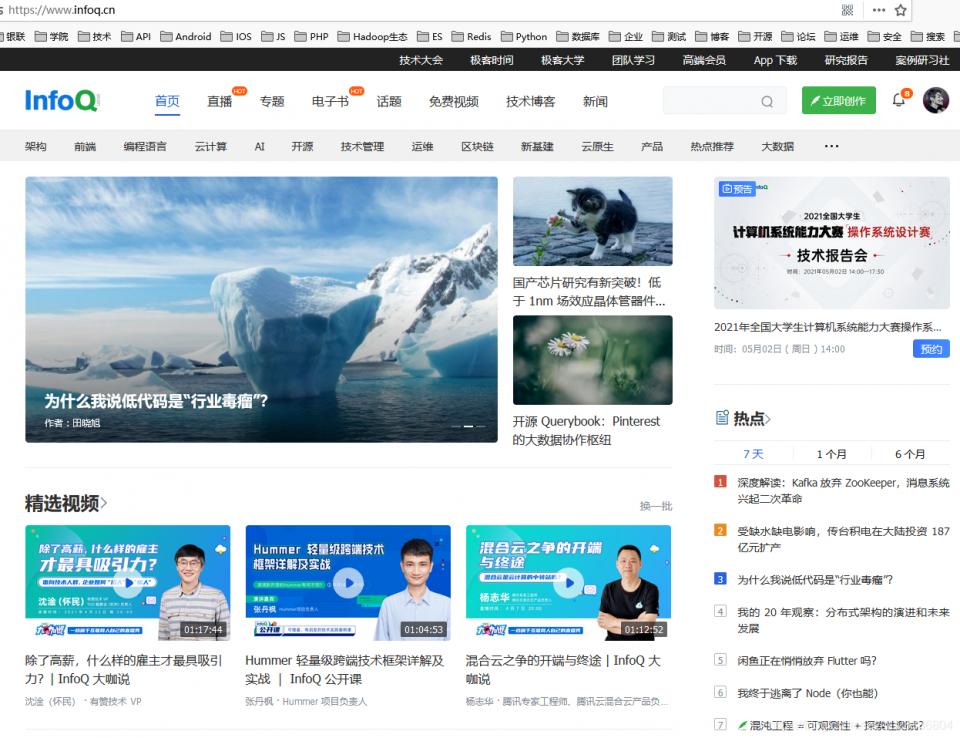This screenshot has height=738, width=960.
Task: Switch to the 电子书 tab
Action: click(x=330, y=101)
